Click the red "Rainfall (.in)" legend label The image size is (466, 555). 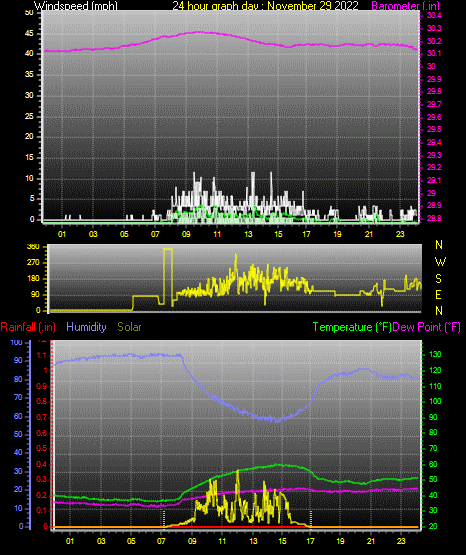tap(28, 327)
